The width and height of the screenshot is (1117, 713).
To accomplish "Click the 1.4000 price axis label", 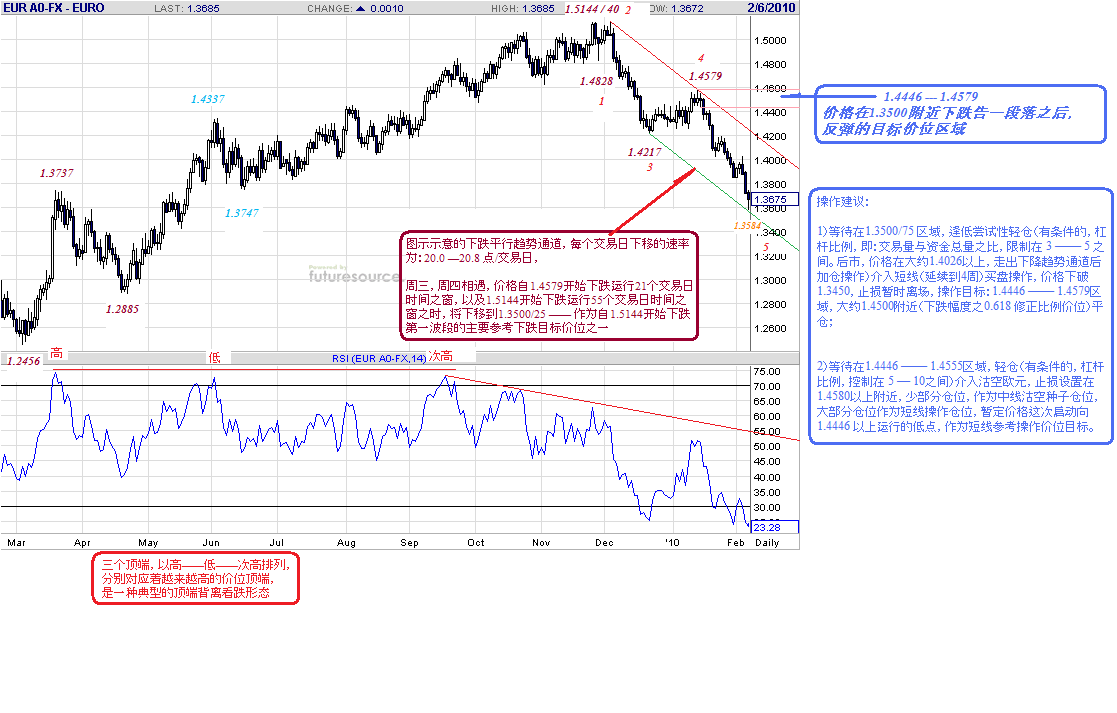I will pos(770,161).
